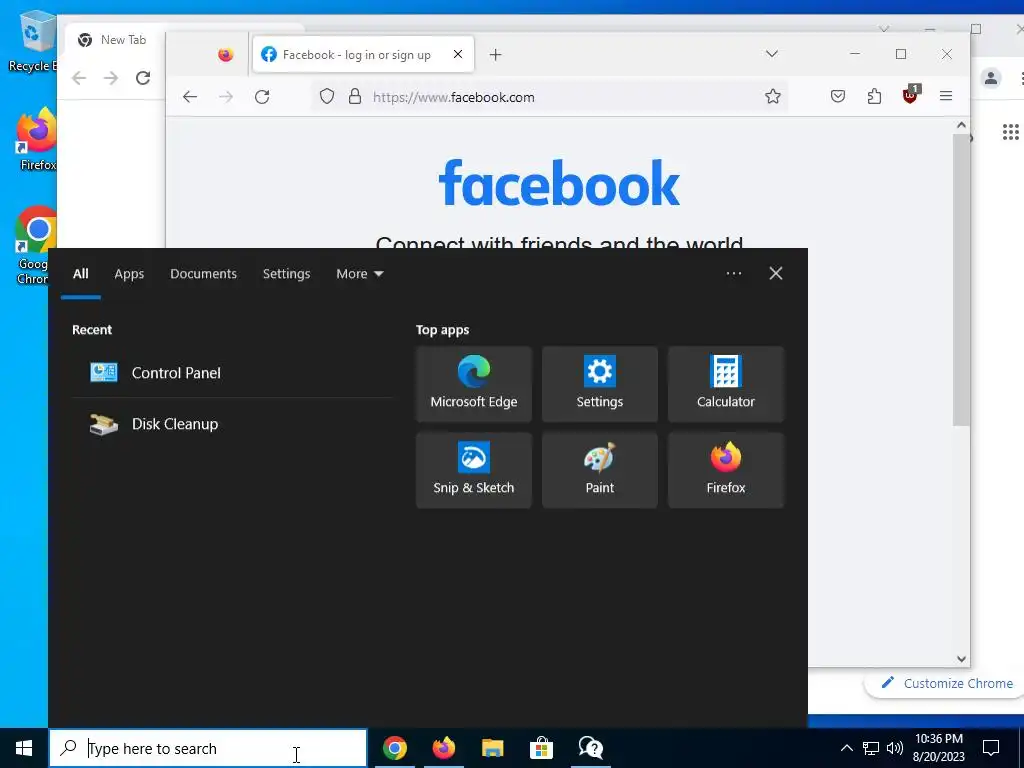The image size is (1024, 768).
Task: Open the notification center icon
Action: tap(991, 748)
